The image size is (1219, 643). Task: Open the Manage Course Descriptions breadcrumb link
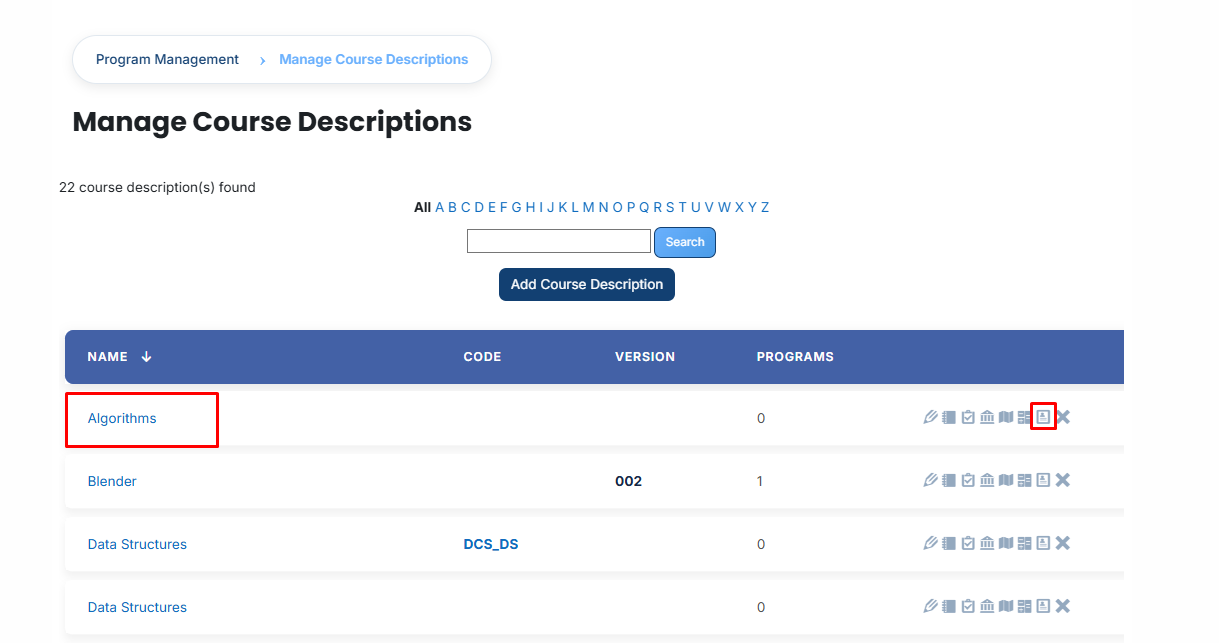tap(374, 59)
